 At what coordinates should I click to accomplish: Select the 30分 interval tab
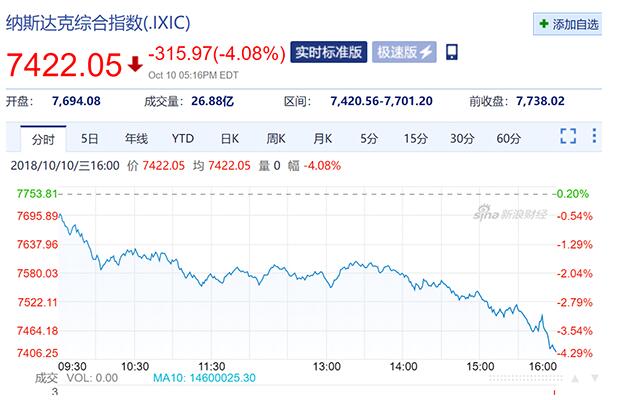pos(461,137)
